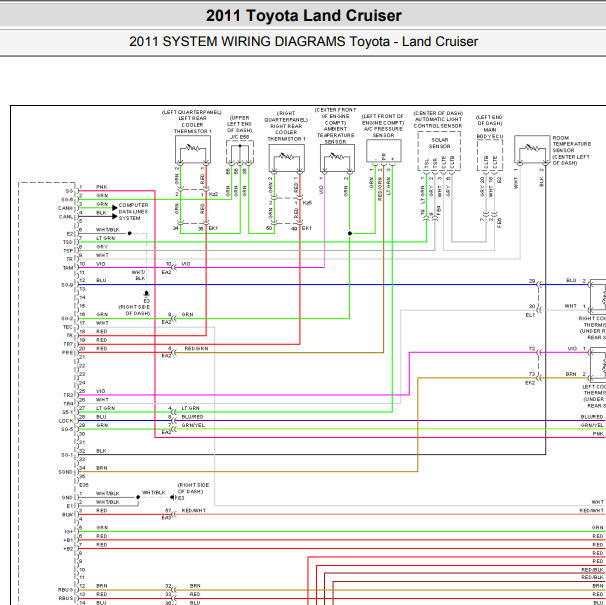Select the "ROOM TEMPERATURE SENSOR" label

click(x=571, y=144)
